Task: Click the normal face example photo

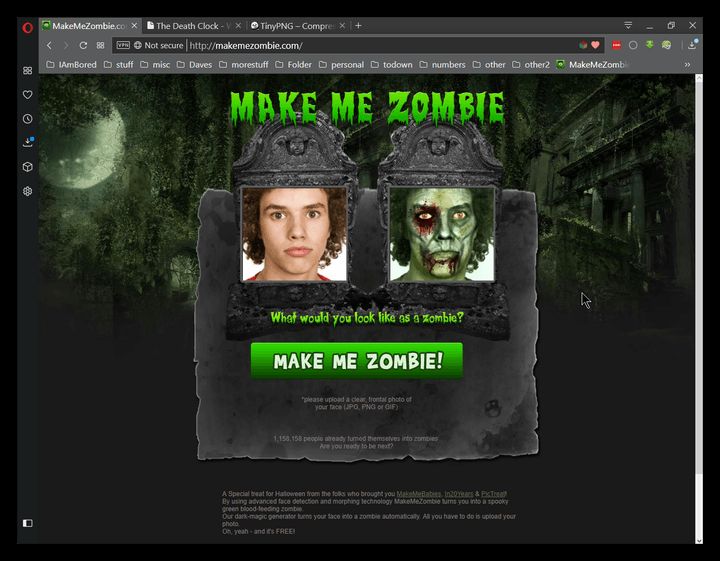Action: coord(294,234)
